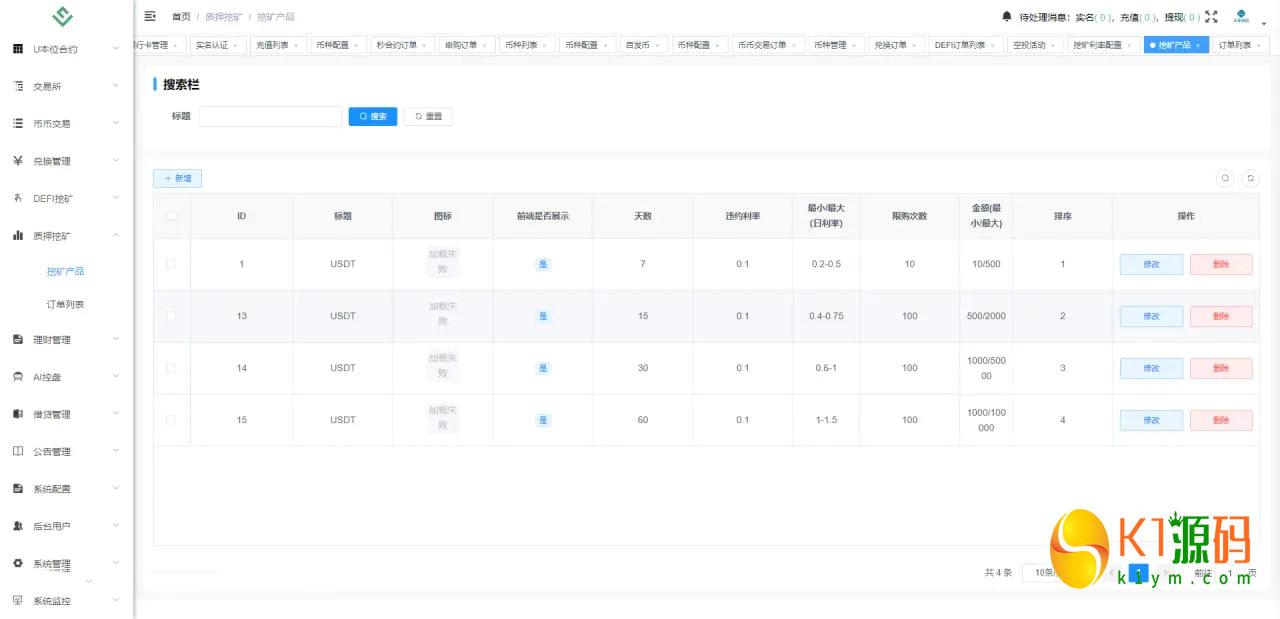
Task: Click the blue 搜索 button
Action: coord(373,116)
